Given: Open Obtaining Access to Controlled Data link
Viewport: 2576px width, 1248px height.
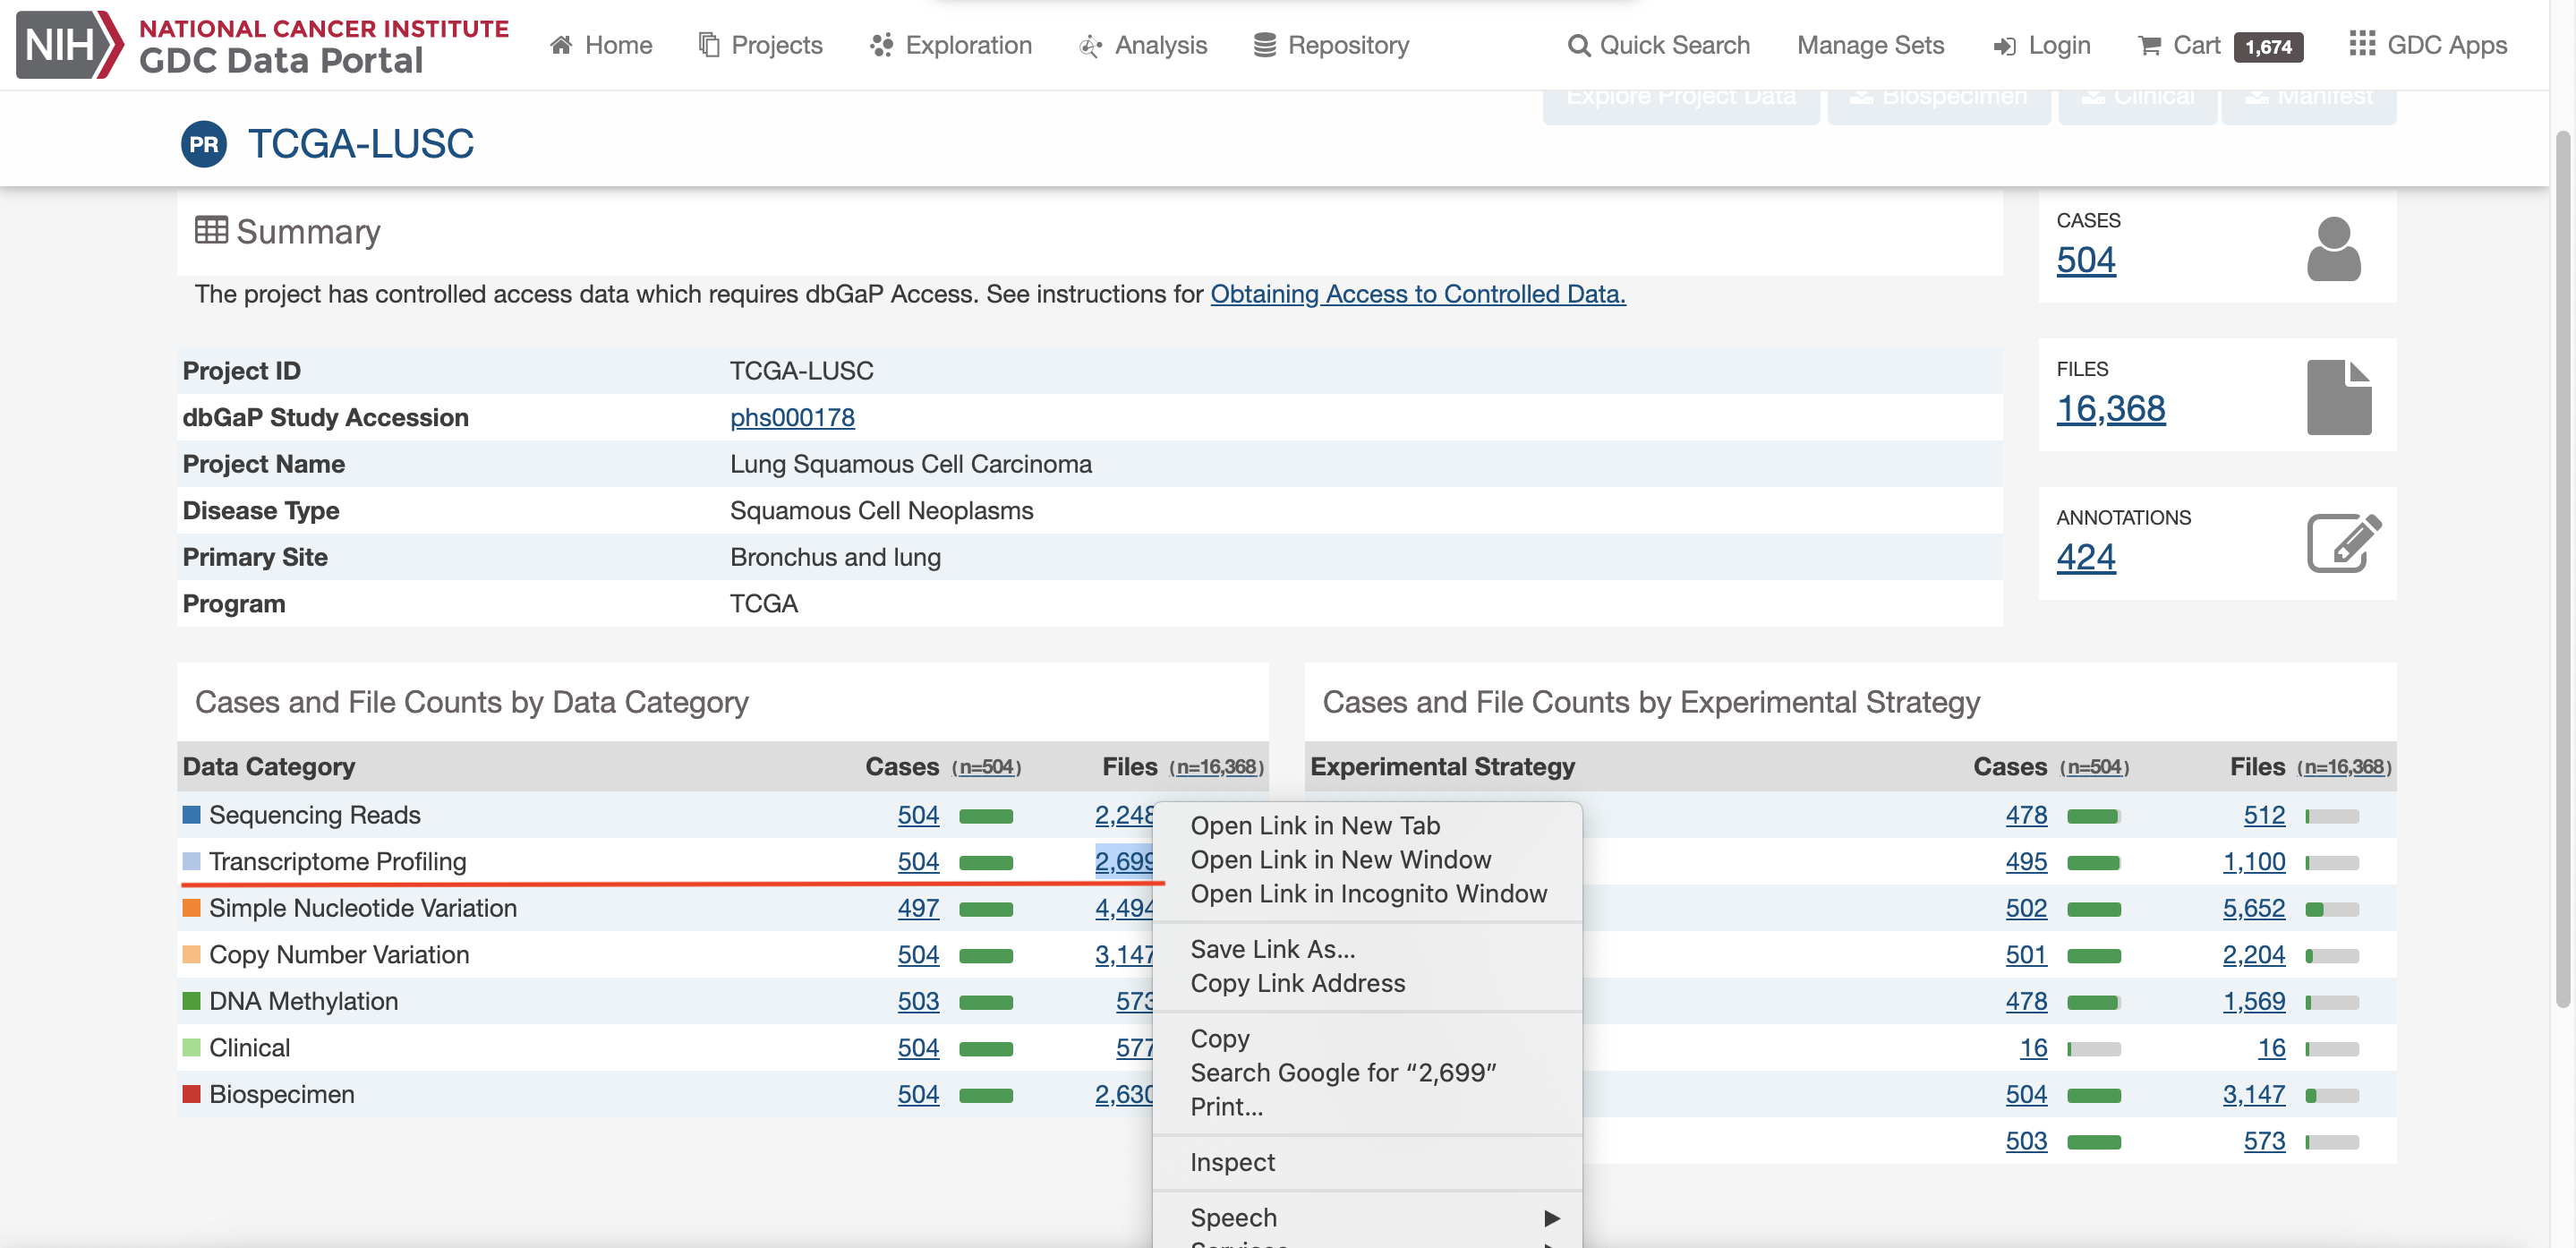Looking at the screenshot, I should [x=1418, y=294].
